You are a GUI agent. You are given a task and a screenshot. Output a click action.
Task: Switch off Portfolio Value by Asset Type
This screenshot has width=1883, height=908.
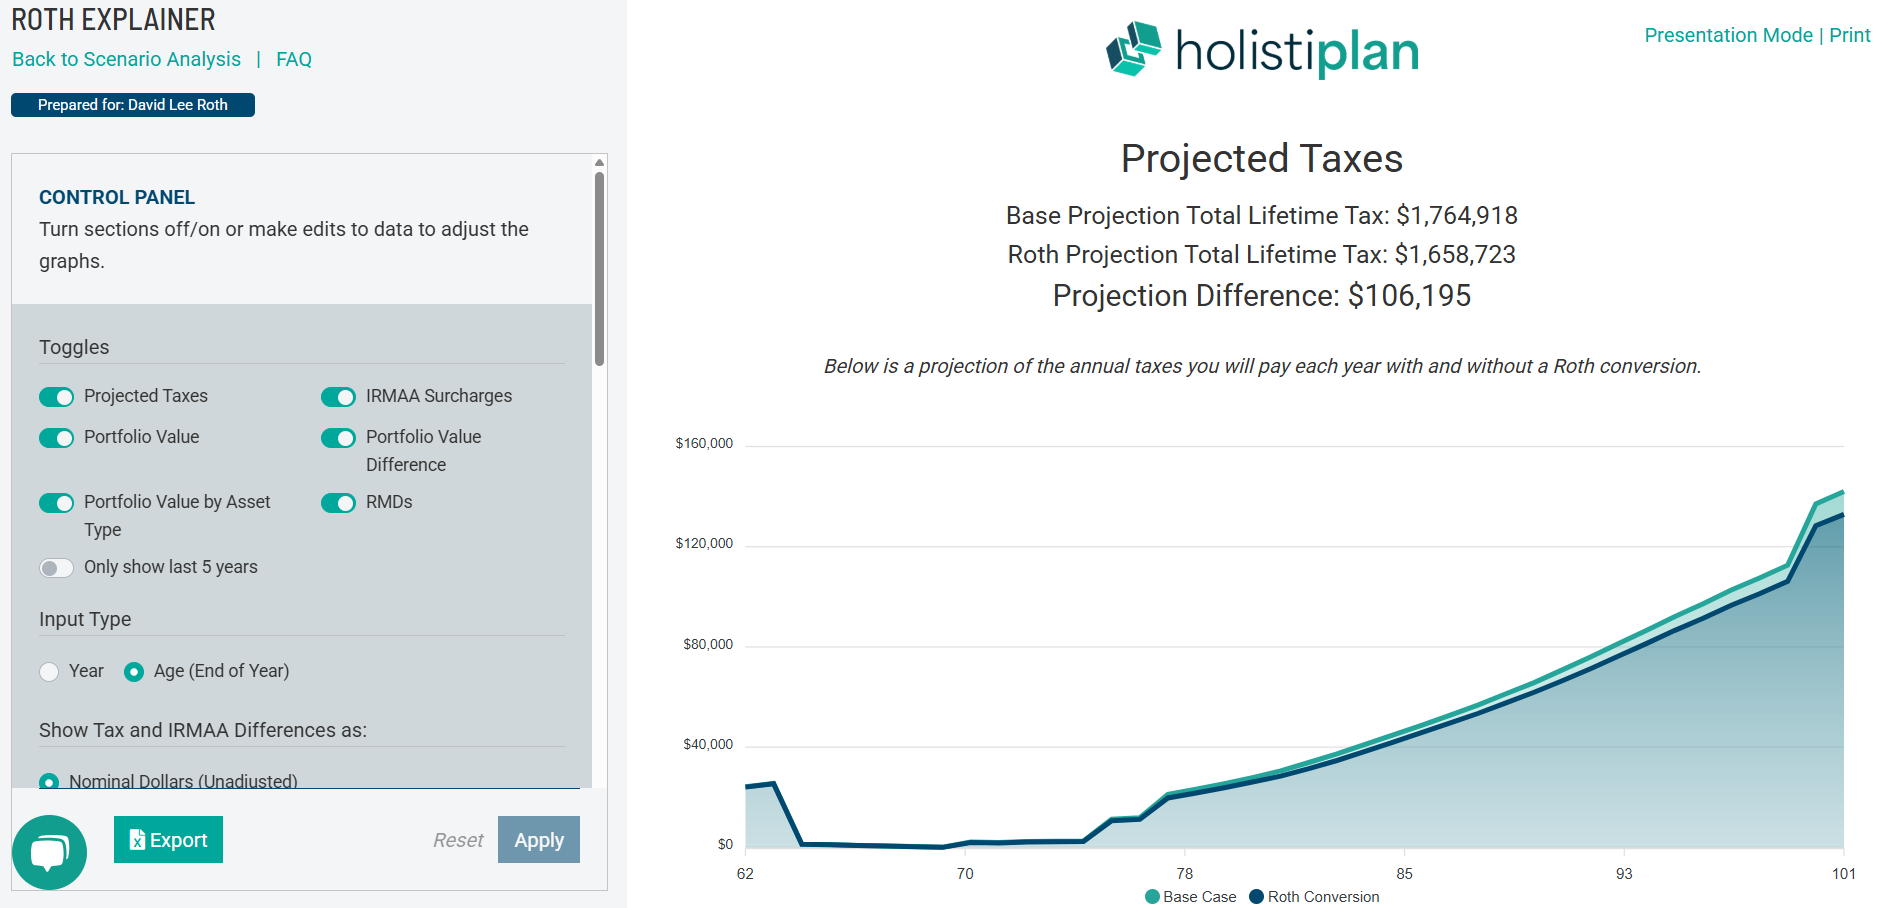[x=57, y=503]
